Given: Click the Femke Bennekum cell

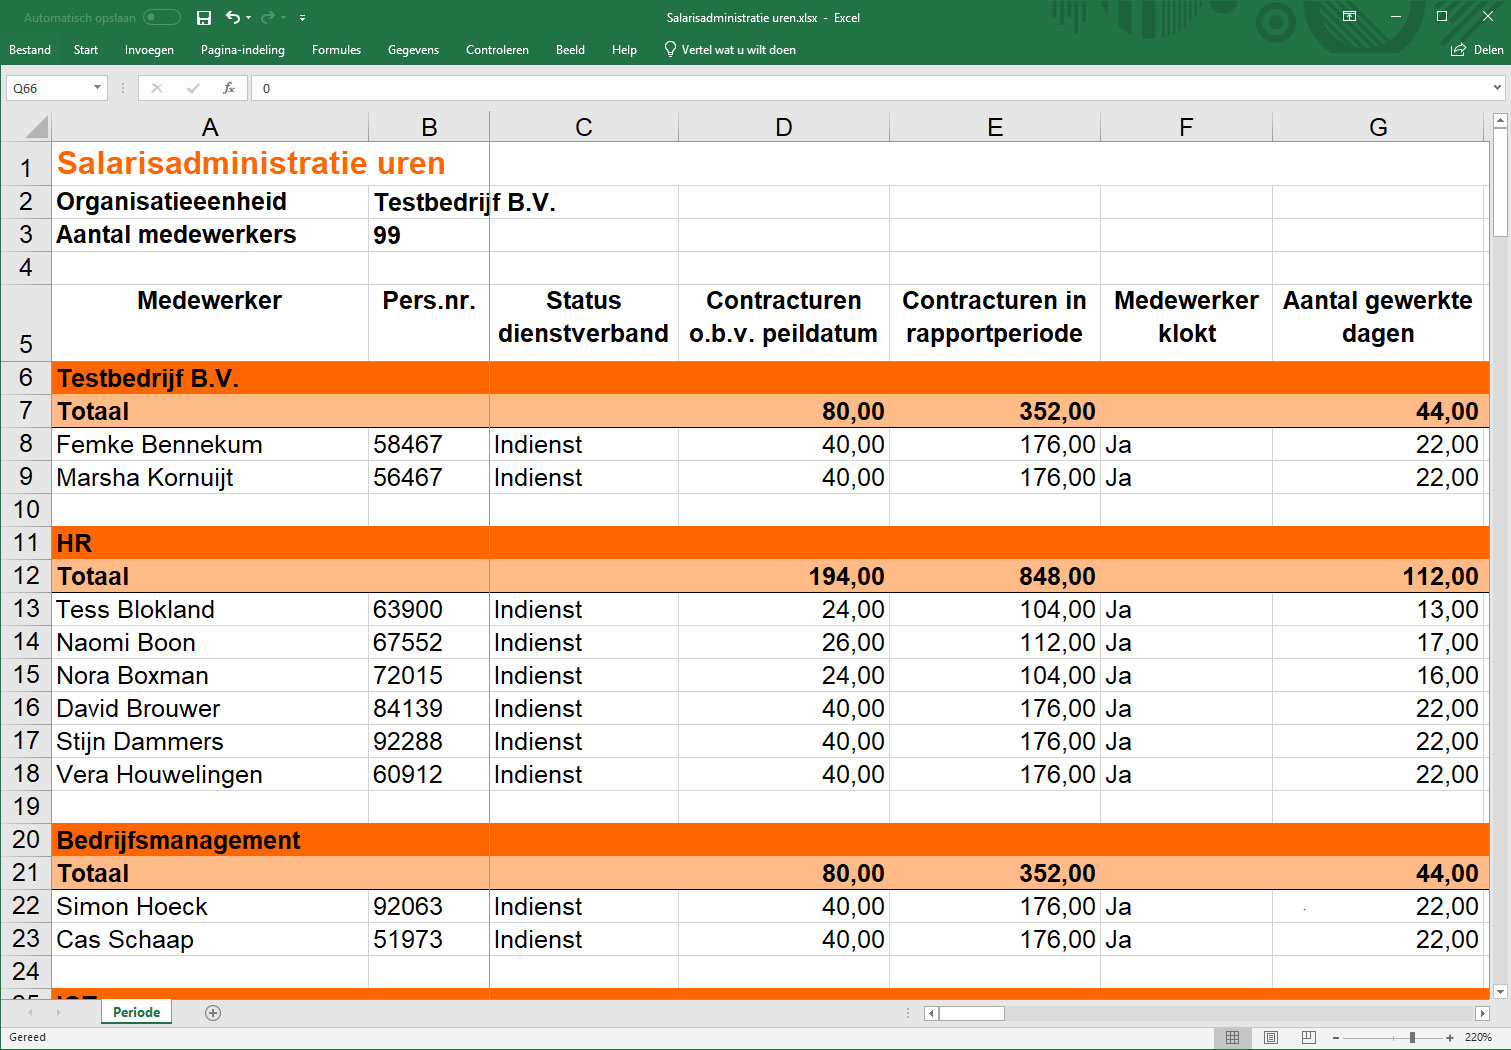Looking at the screenshot, I should pos(210,444).
